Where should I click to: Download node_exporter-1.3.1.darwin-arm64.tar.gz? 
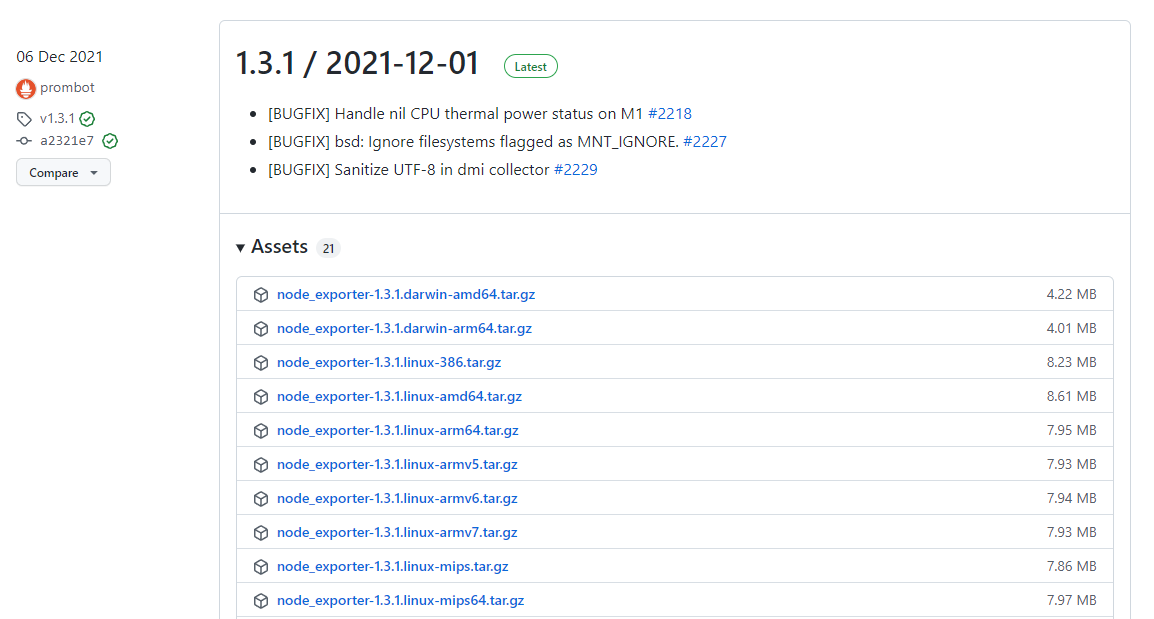point(404,328)
